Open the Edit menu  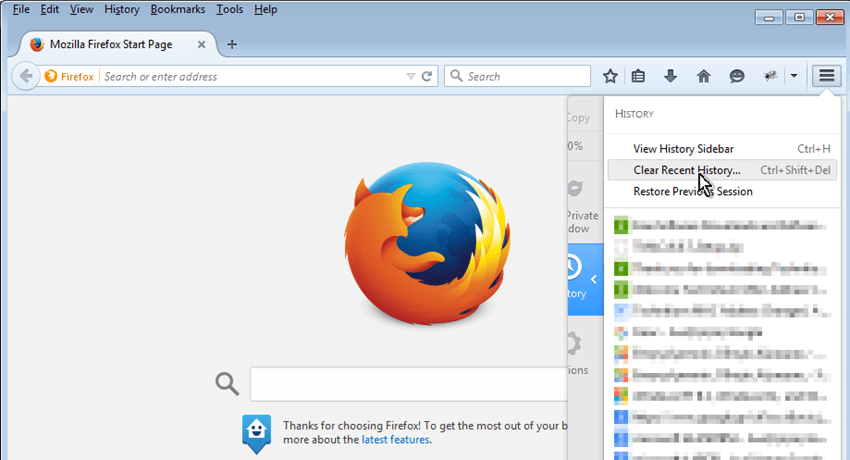coord(49,9)
